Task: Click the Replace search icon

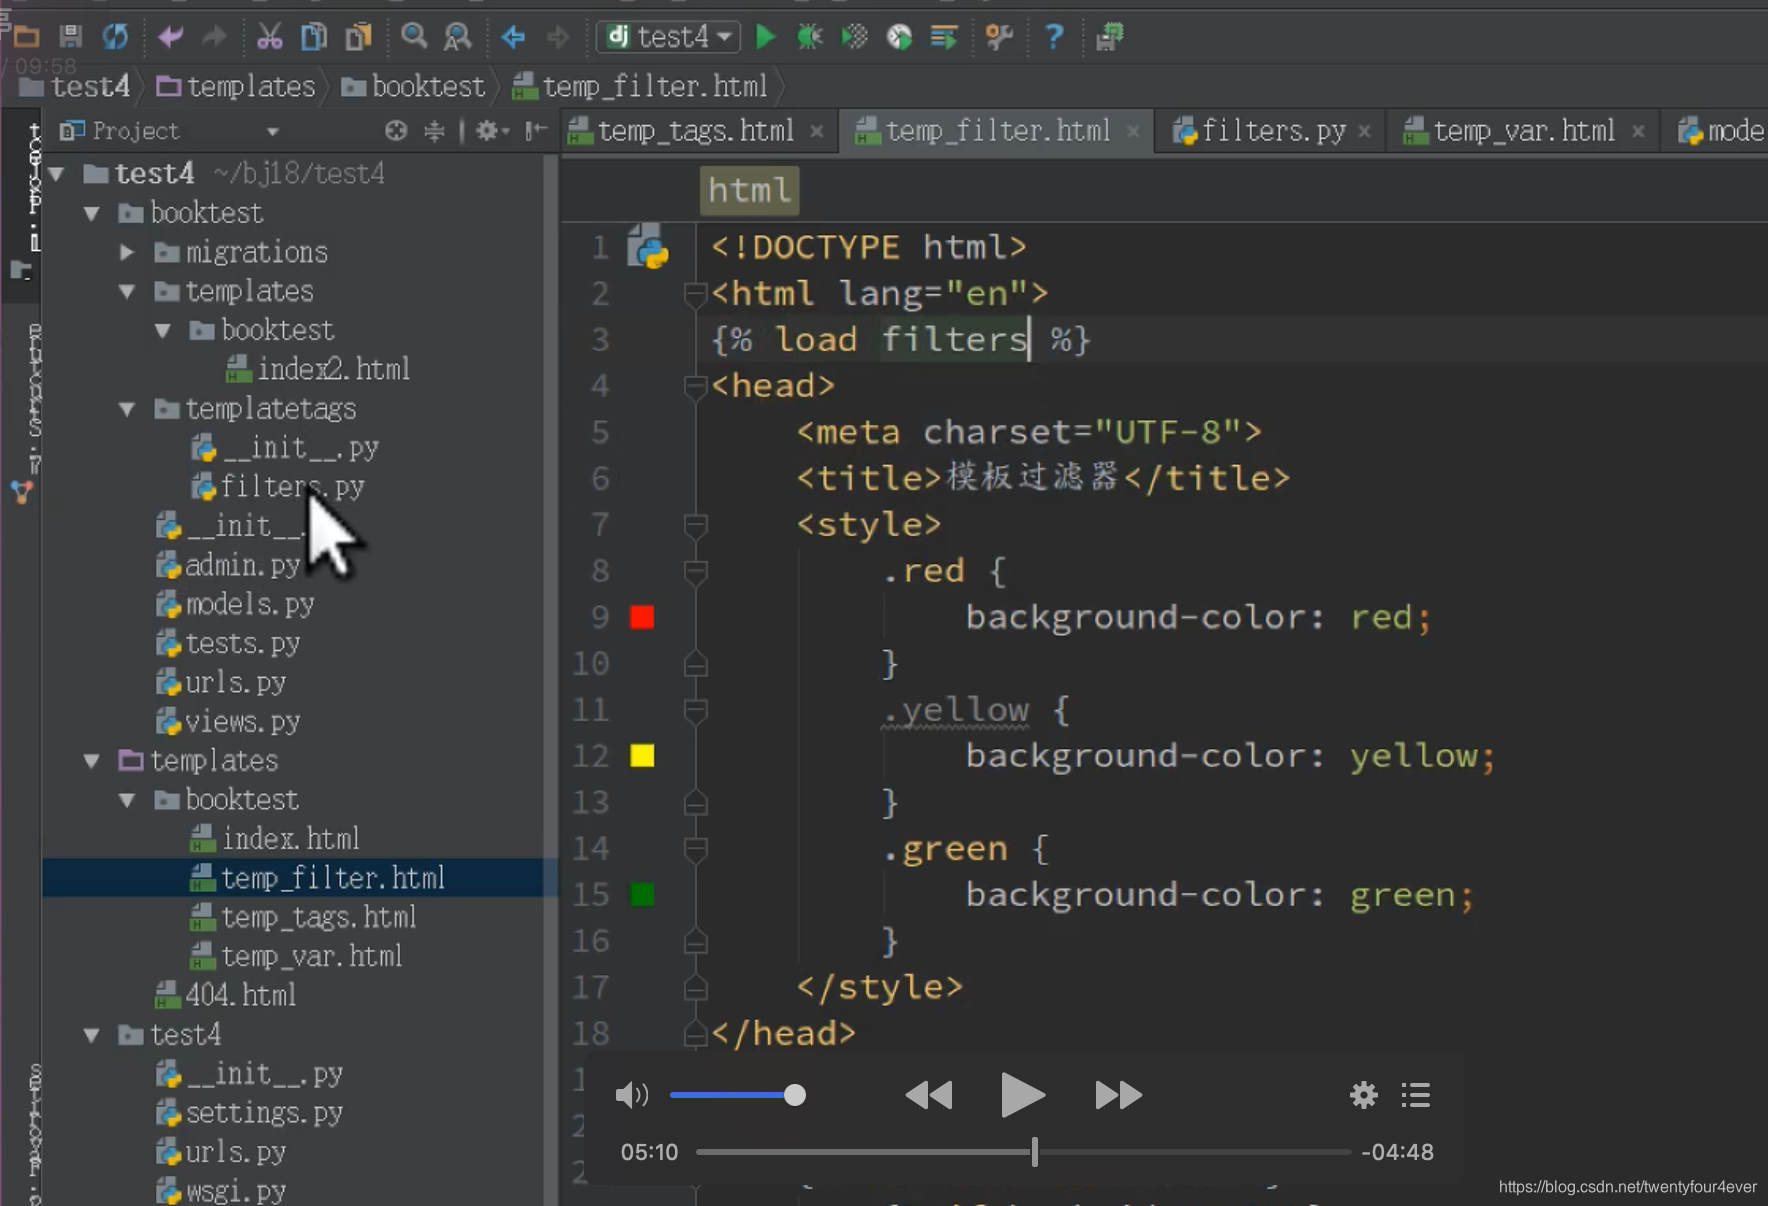Action: click(x=457, y=37)
